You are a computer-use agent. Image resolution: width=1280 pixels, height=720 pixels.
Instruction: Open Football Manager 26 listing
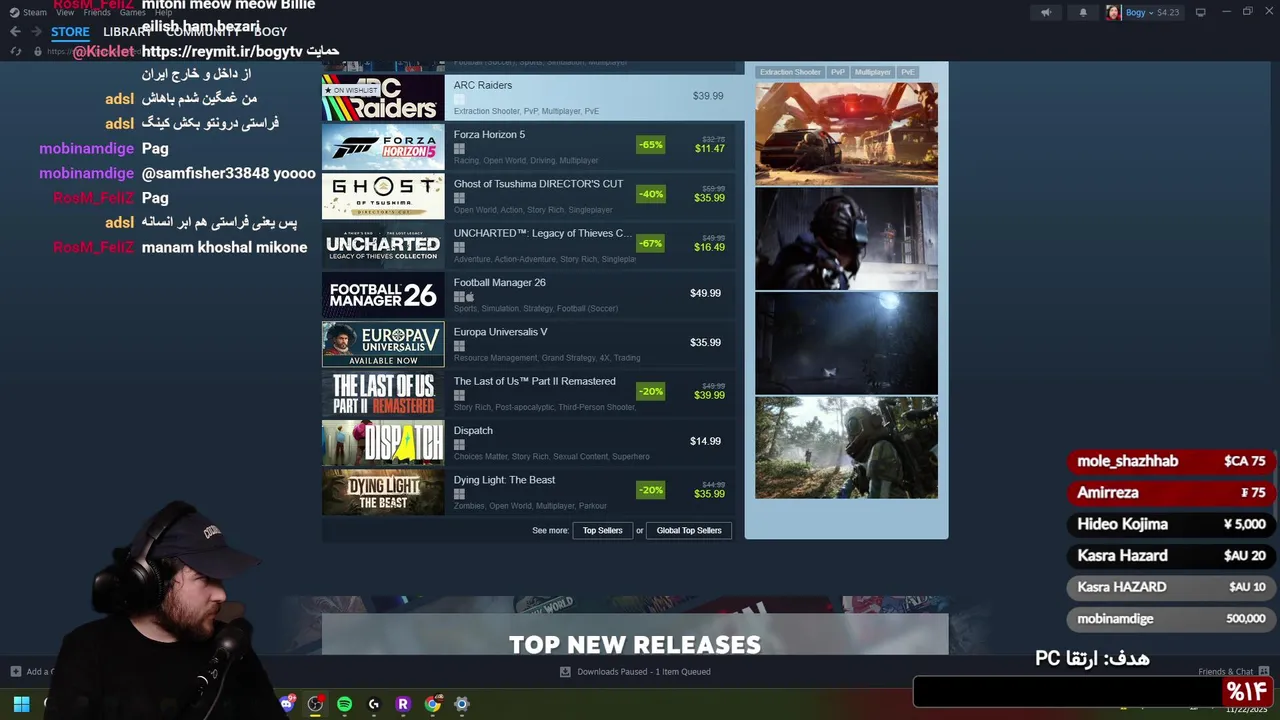click(528, 295)
